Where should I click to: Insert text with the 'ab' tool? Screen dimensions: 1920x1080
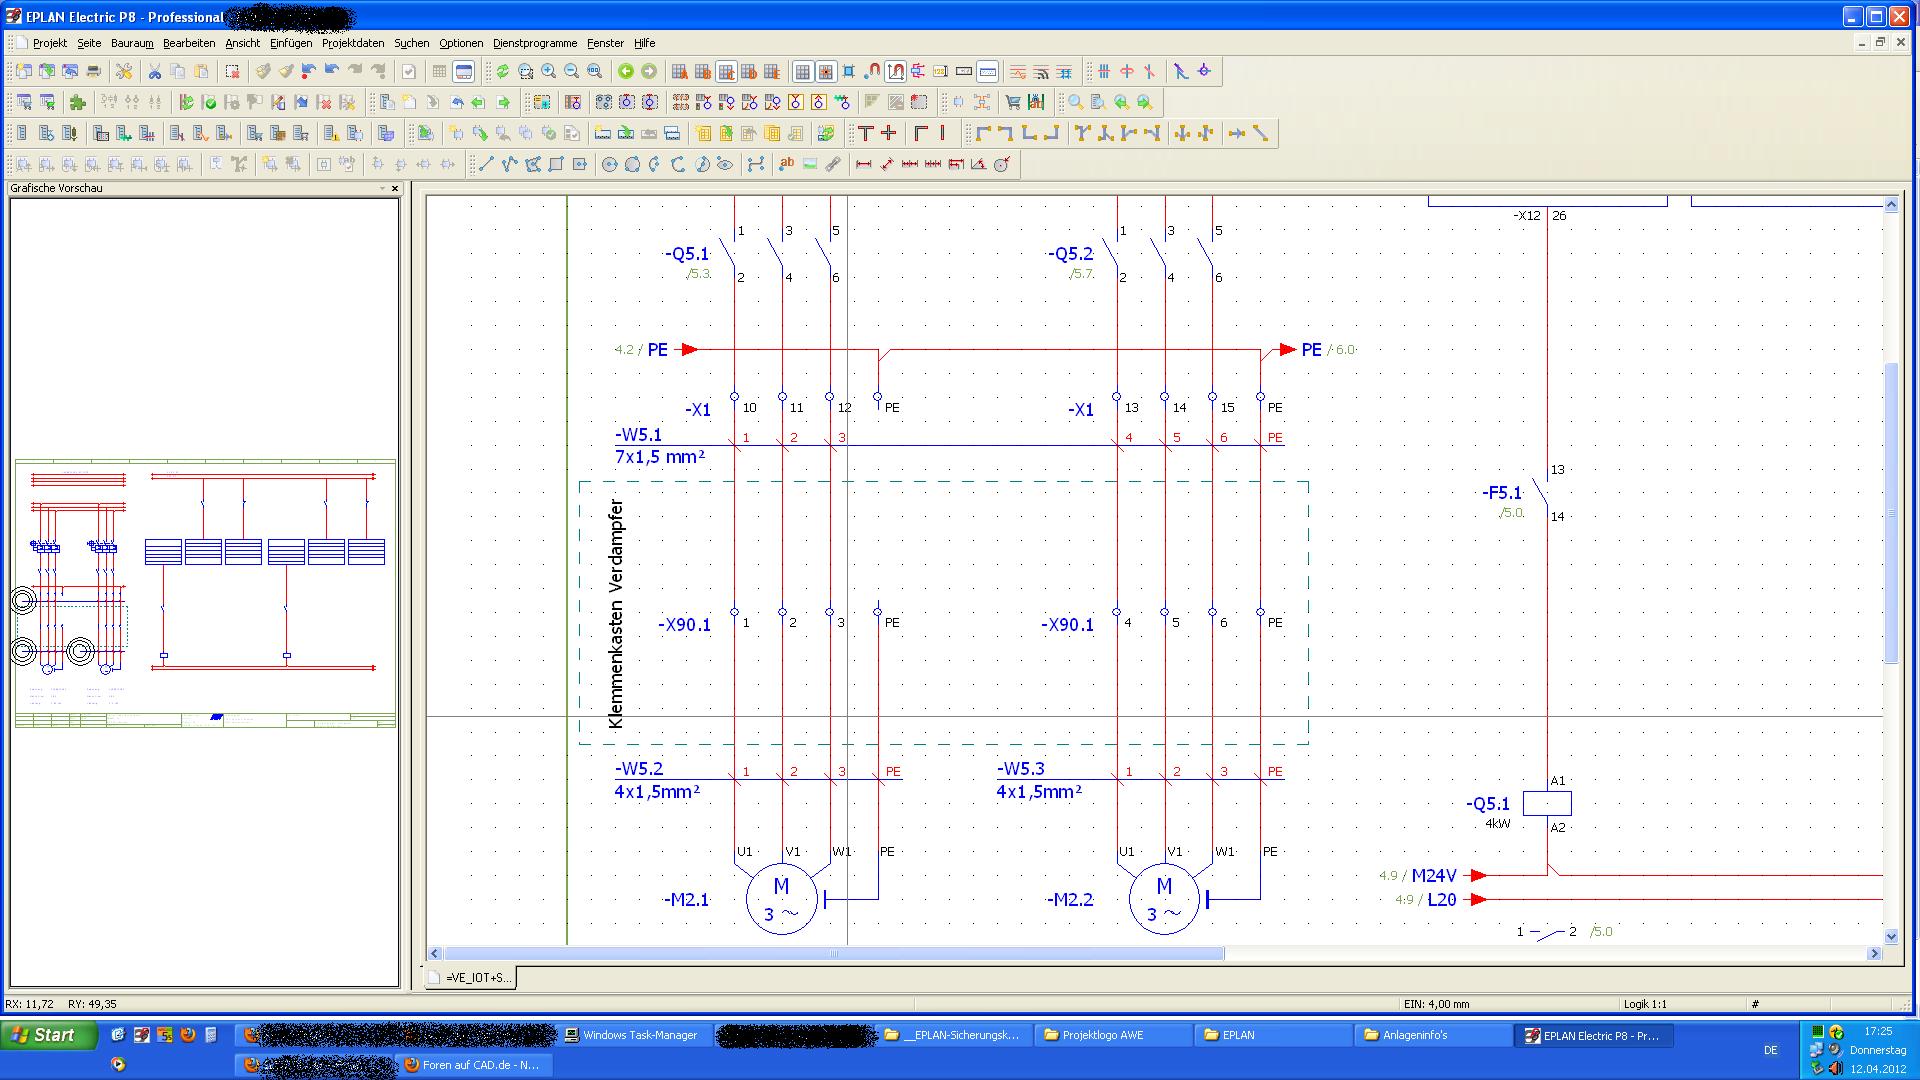787,164
